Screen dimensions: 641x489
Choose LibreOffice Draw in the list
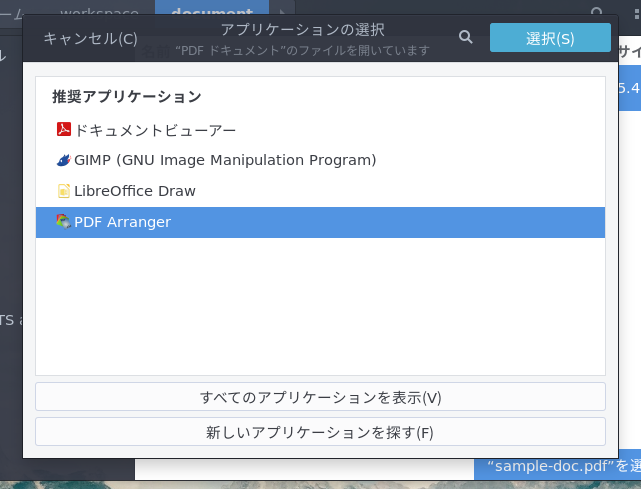click(x=320, y=191)
